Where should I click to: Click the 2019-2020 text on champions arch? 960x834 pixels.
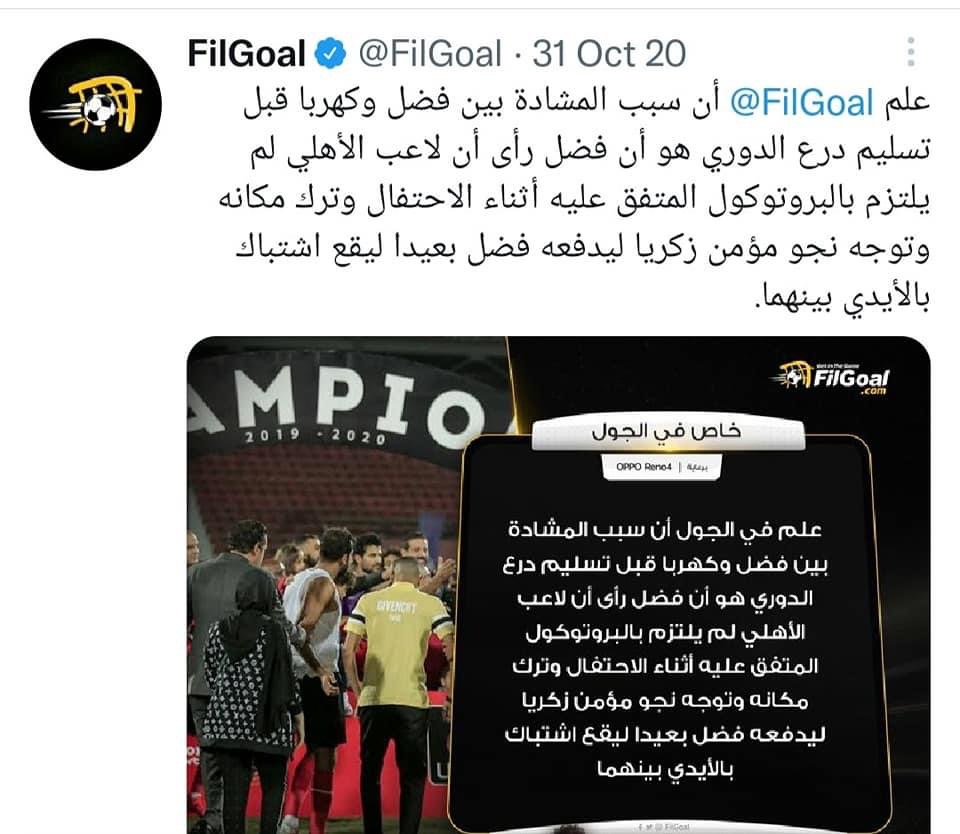click(315, 436)
